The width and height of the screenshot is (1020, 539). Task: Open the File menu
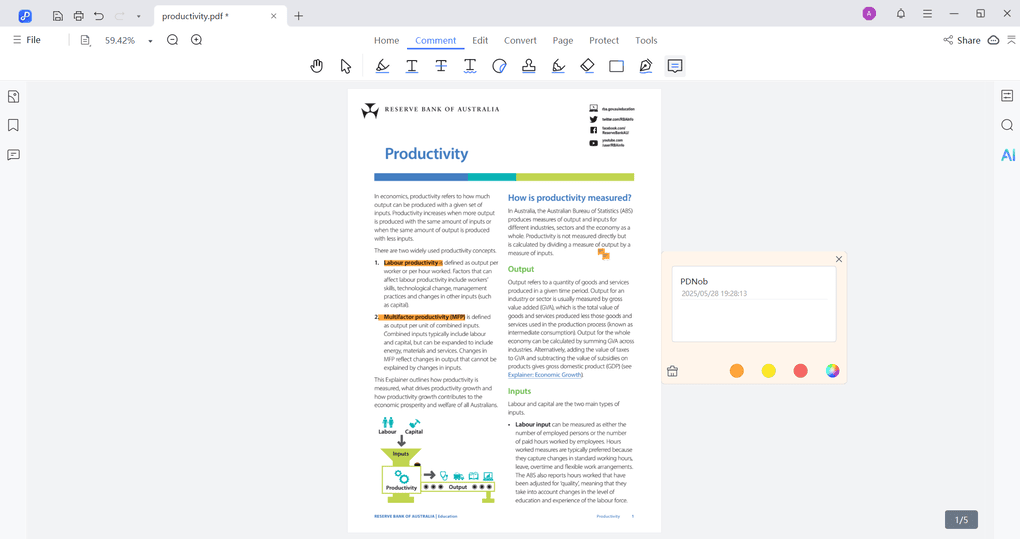27,40
